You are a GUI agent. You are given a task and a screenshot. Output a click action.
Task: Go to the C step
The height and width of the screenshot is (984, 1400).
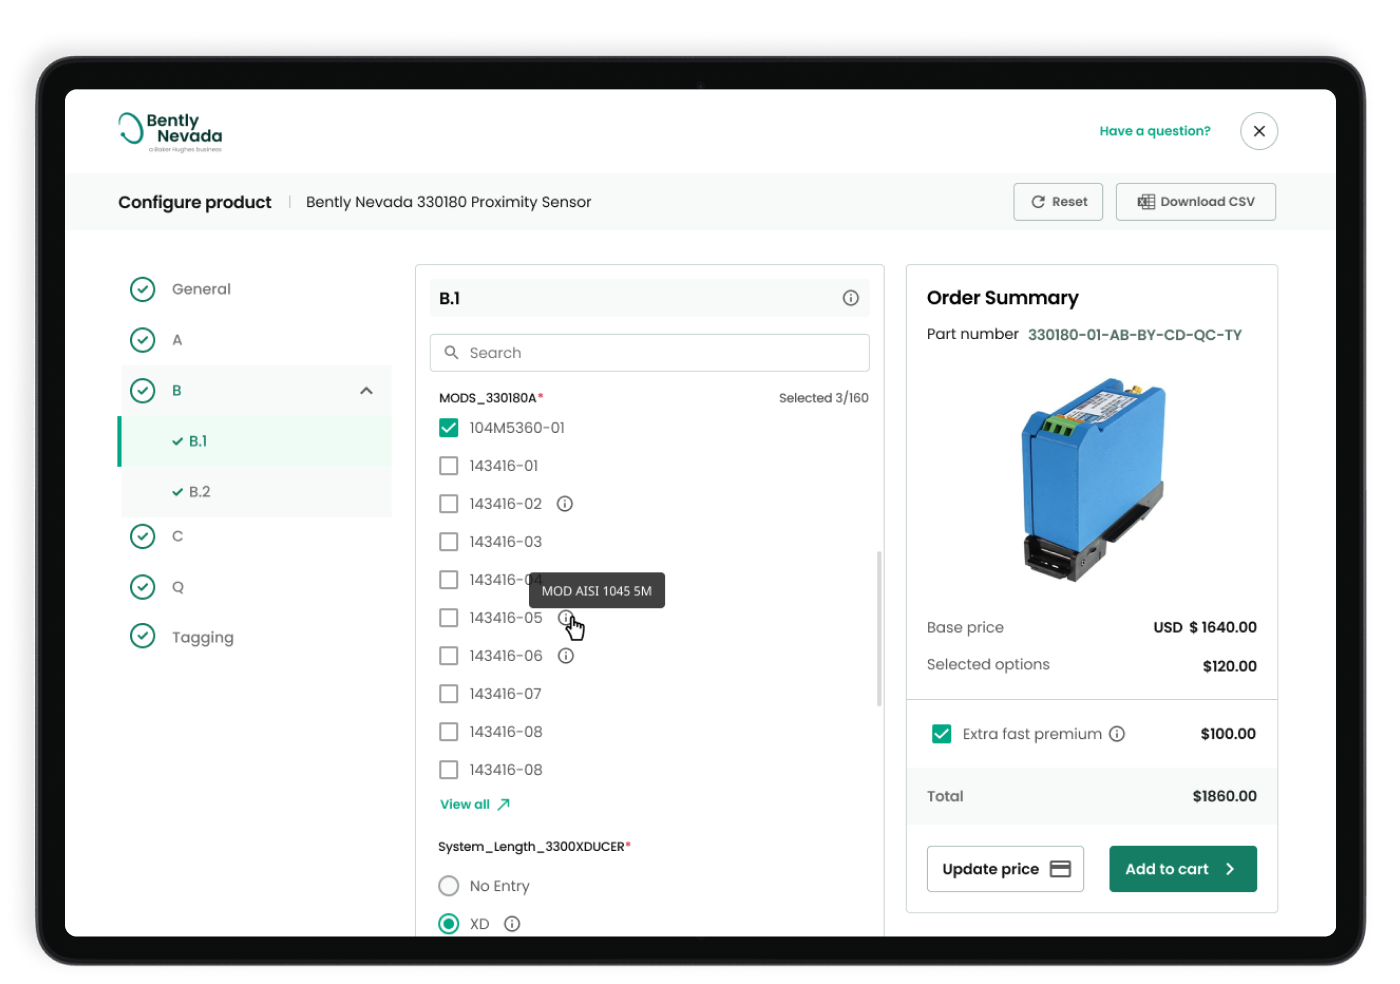click(x=177, y=536)
